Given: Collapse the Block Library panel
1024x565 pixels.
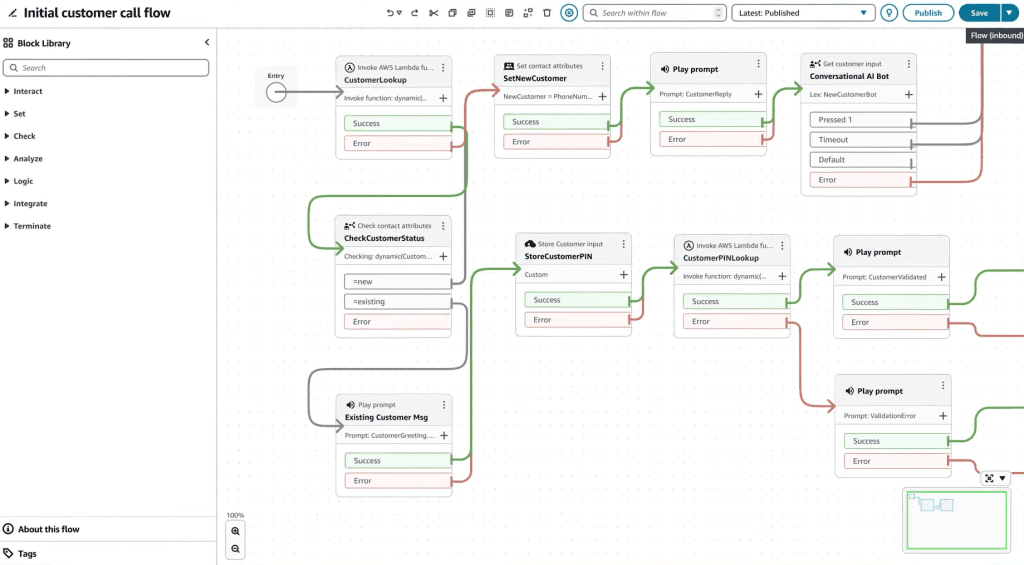Looking at the screenshot, I should point(207,42).
